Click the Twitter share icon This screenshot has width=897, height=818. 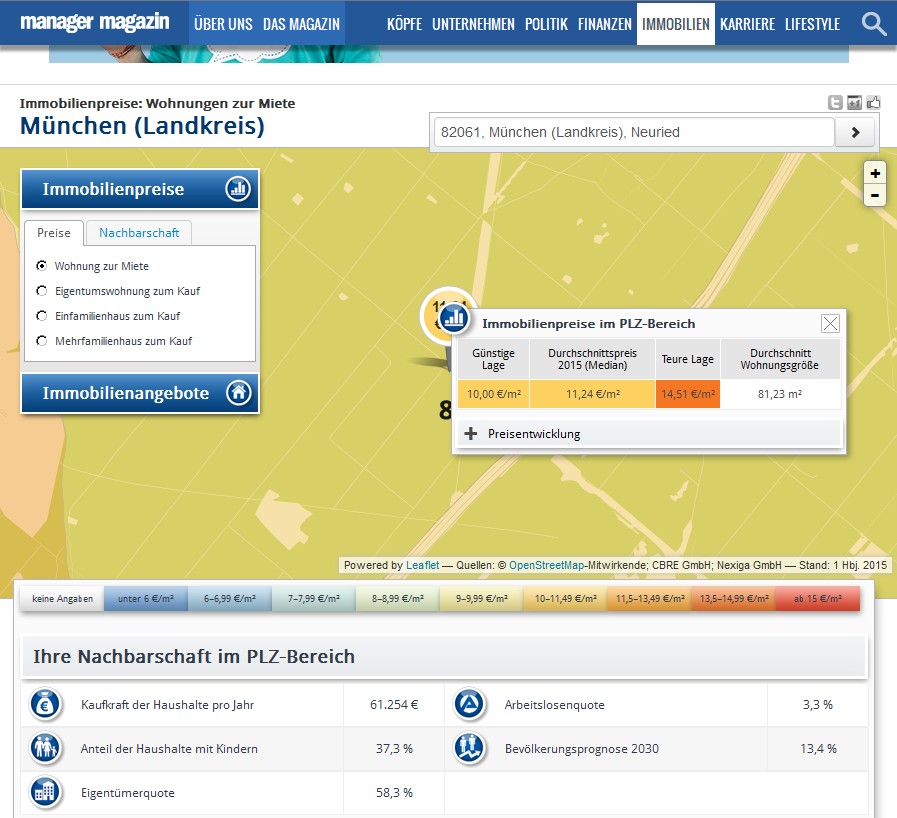(x=835, y=102)
